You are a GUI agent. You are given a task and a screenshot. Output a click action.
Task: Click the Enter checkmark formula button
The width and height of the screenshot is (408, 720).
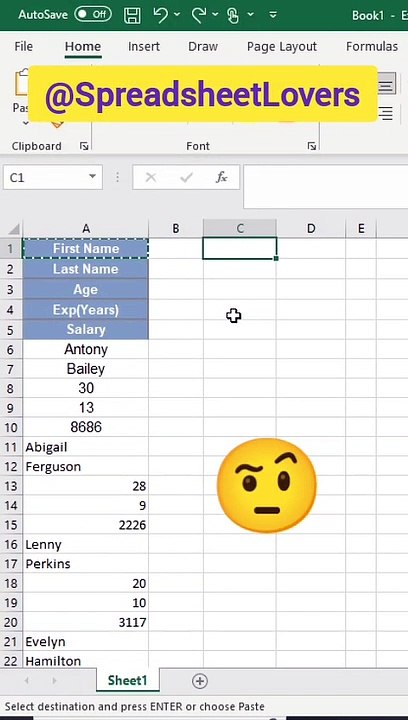[186, 177]
